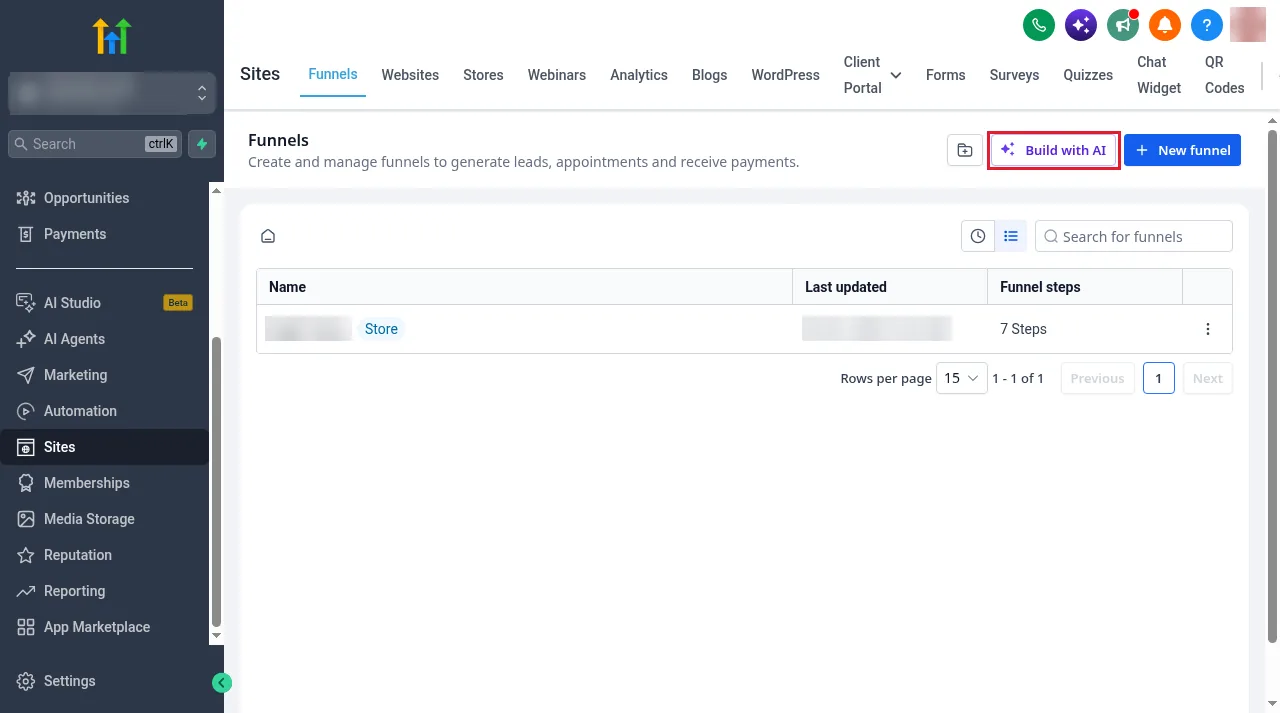This screenshot has width=1280, height=713.
Task: Select the Funnels tab
Action: [333, 75]
